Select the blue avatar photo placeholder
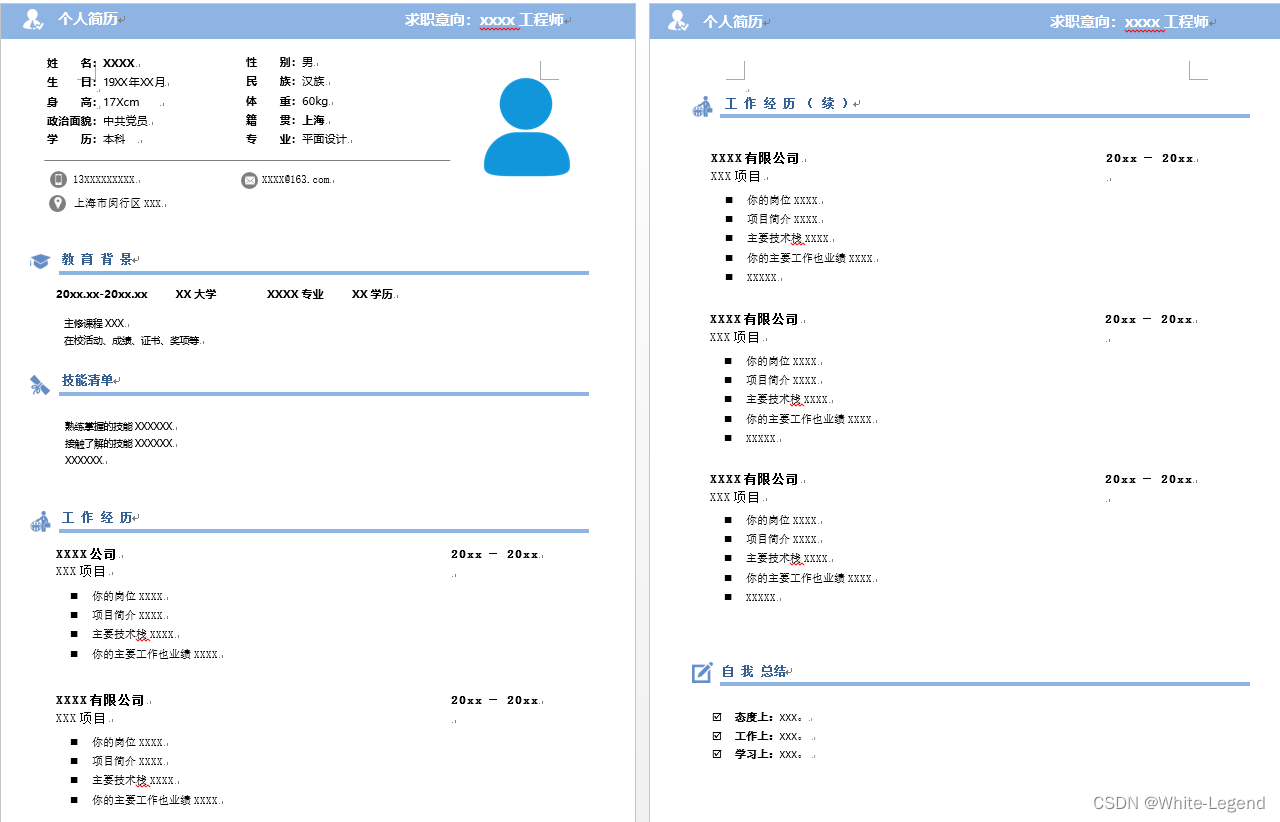 tap(527, 128)
